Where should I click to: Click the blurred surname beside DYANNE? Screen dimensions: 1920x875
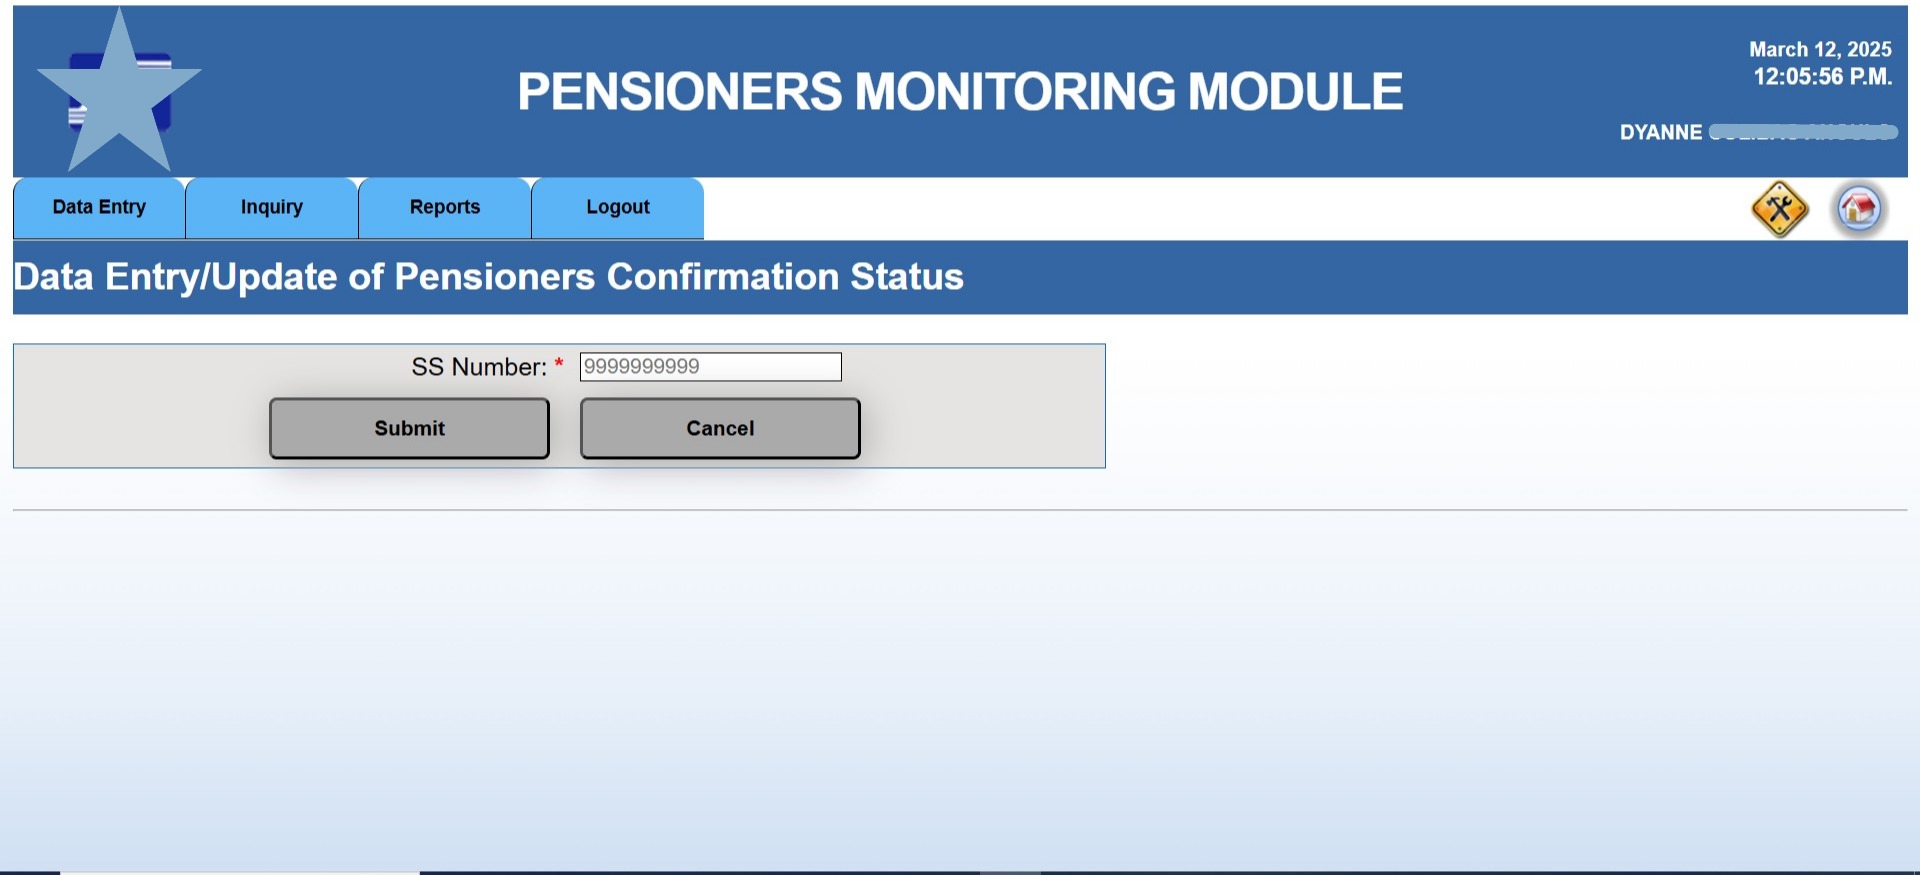tap(1803, 132)
